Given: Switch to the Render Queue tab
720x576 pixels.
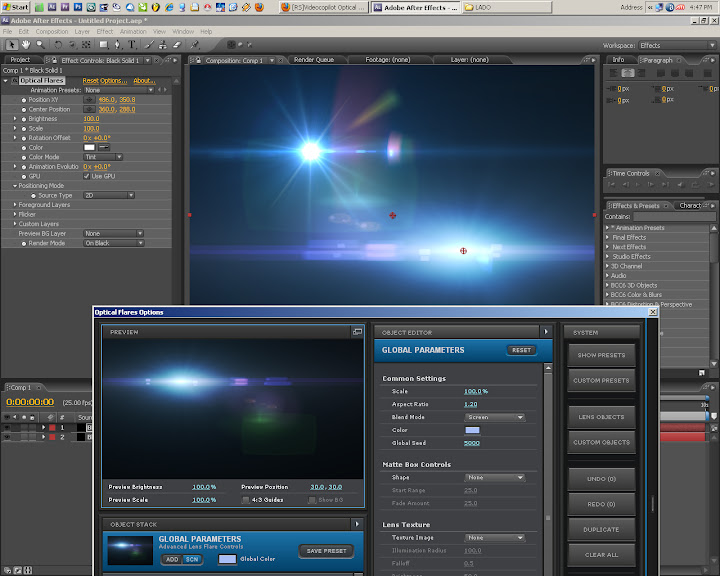Looking at the screenshot, I should (x=313, y=60).
